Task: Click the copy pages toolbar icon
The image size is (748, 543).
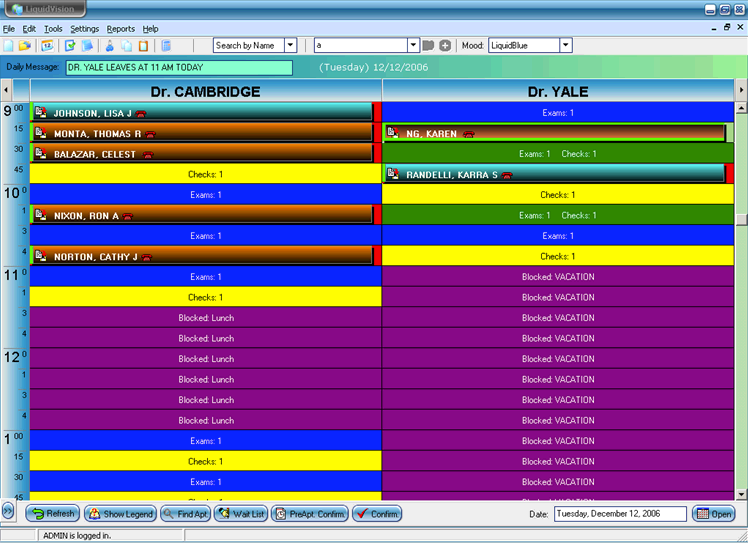Action: pyautogui.click(x=127, y=46)
